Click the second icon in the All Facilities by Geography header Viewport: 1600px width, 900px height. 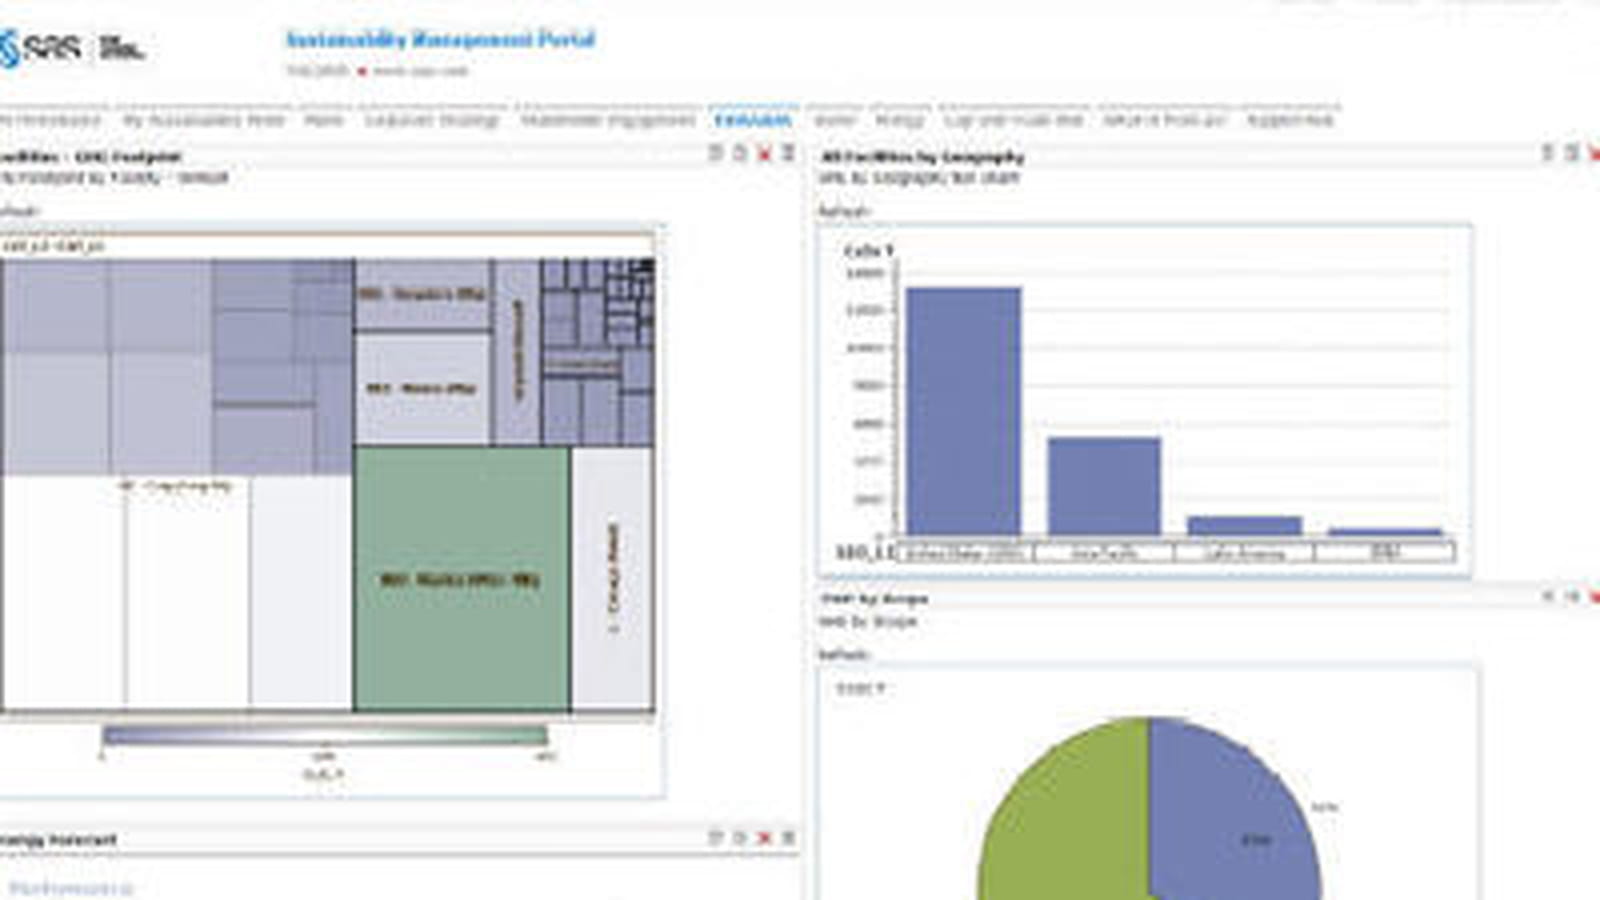(x=1572, y=153)
